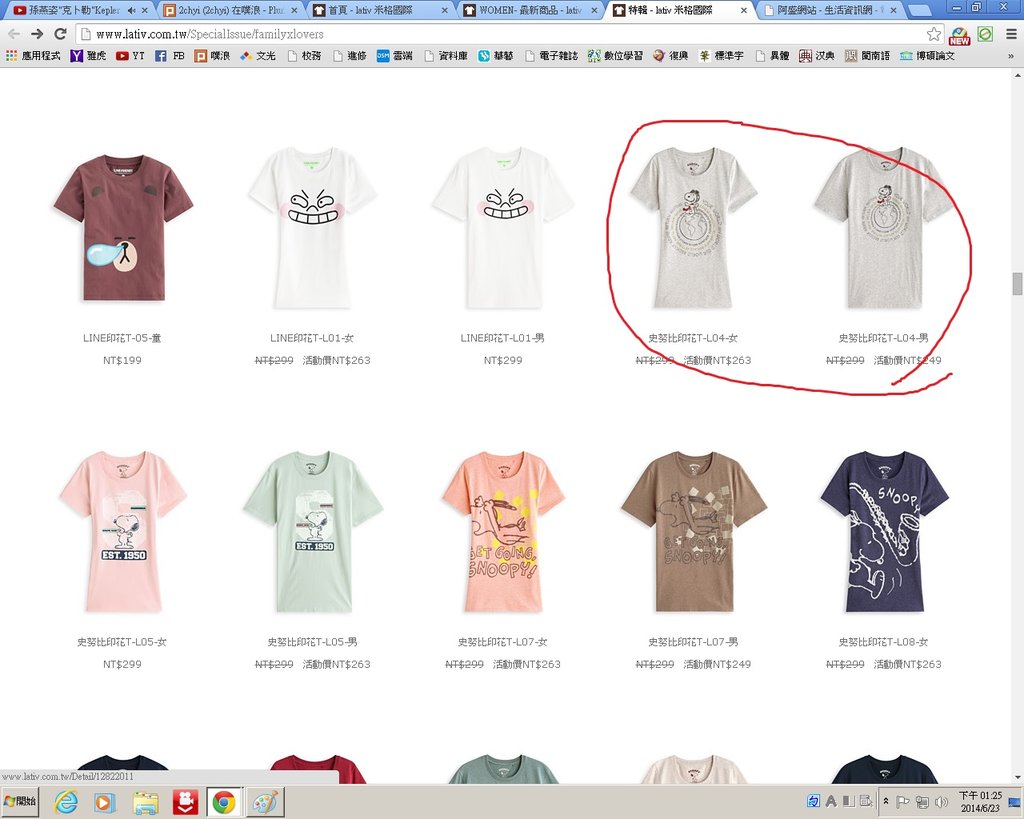Open product link 史努比印花T-L04-女
This screenshot has width=1024, height=819.
pyautogui.click(x=693, y=338)
